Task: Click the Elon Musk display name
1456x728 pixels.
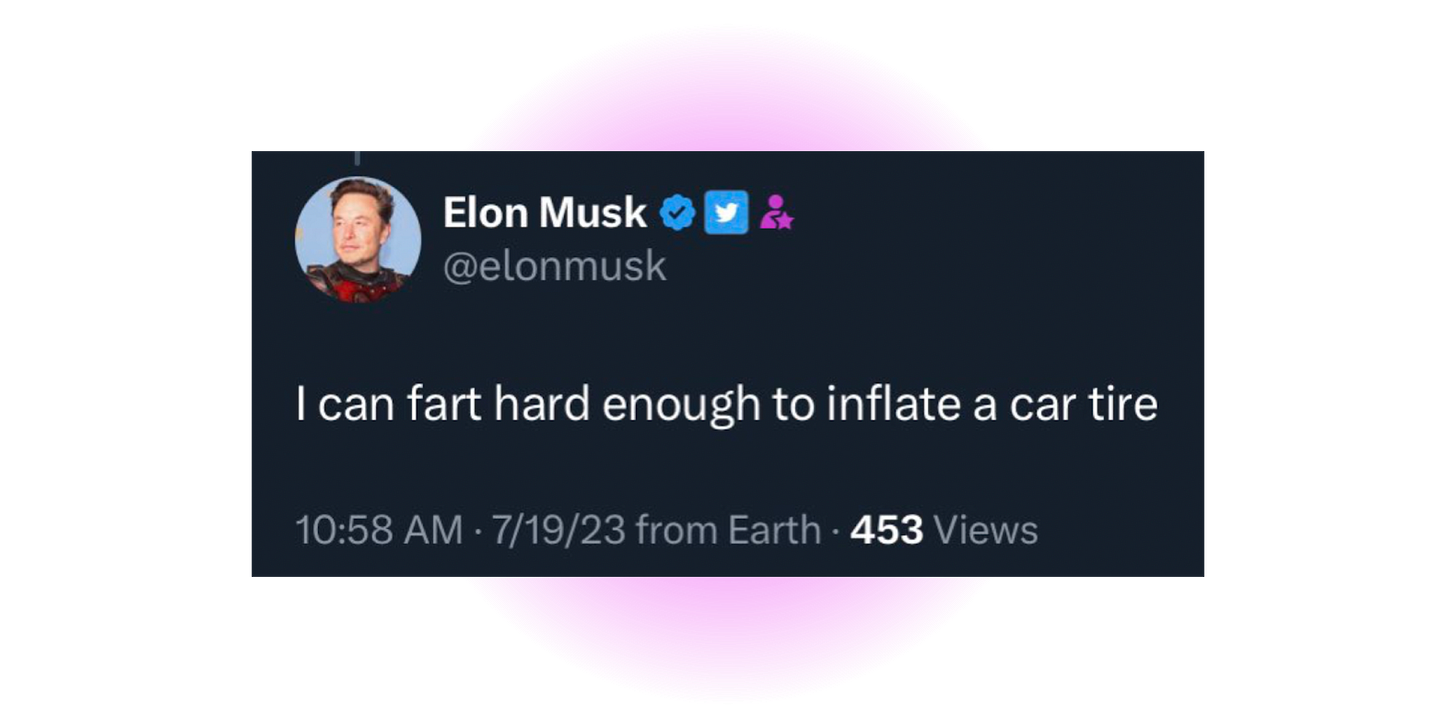Action: point(545,212)
